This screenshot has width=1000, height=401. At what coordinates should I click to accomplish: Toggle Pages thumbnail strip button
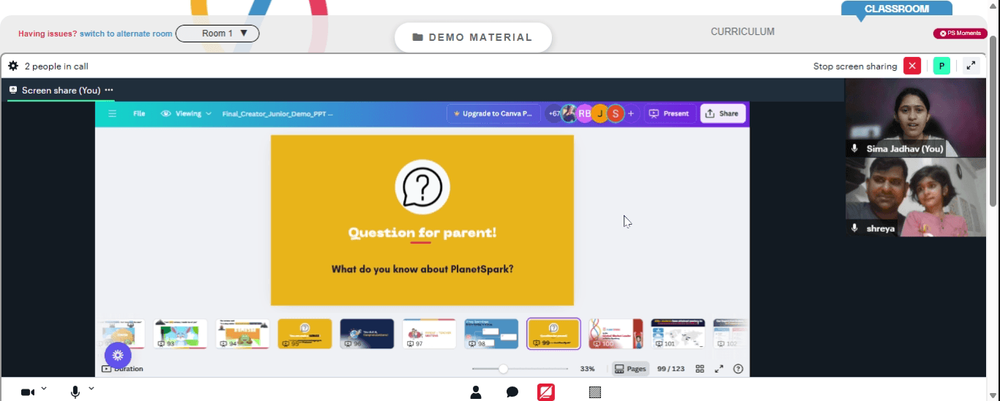pyautogui.click(x=630, y=368)
